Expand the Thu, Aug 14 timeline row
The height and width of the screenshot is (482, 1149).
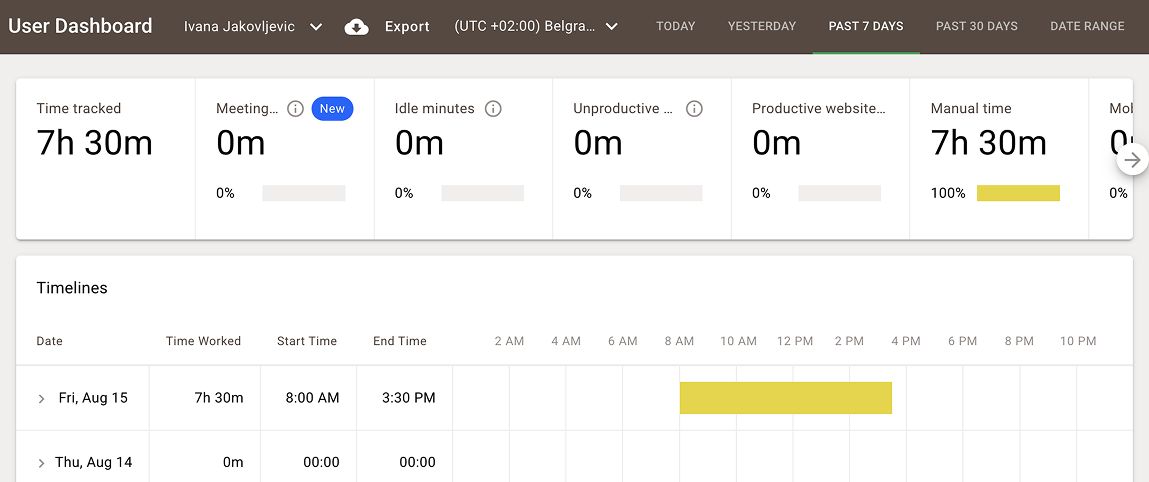pyautogui.click(x=42, y=463)
